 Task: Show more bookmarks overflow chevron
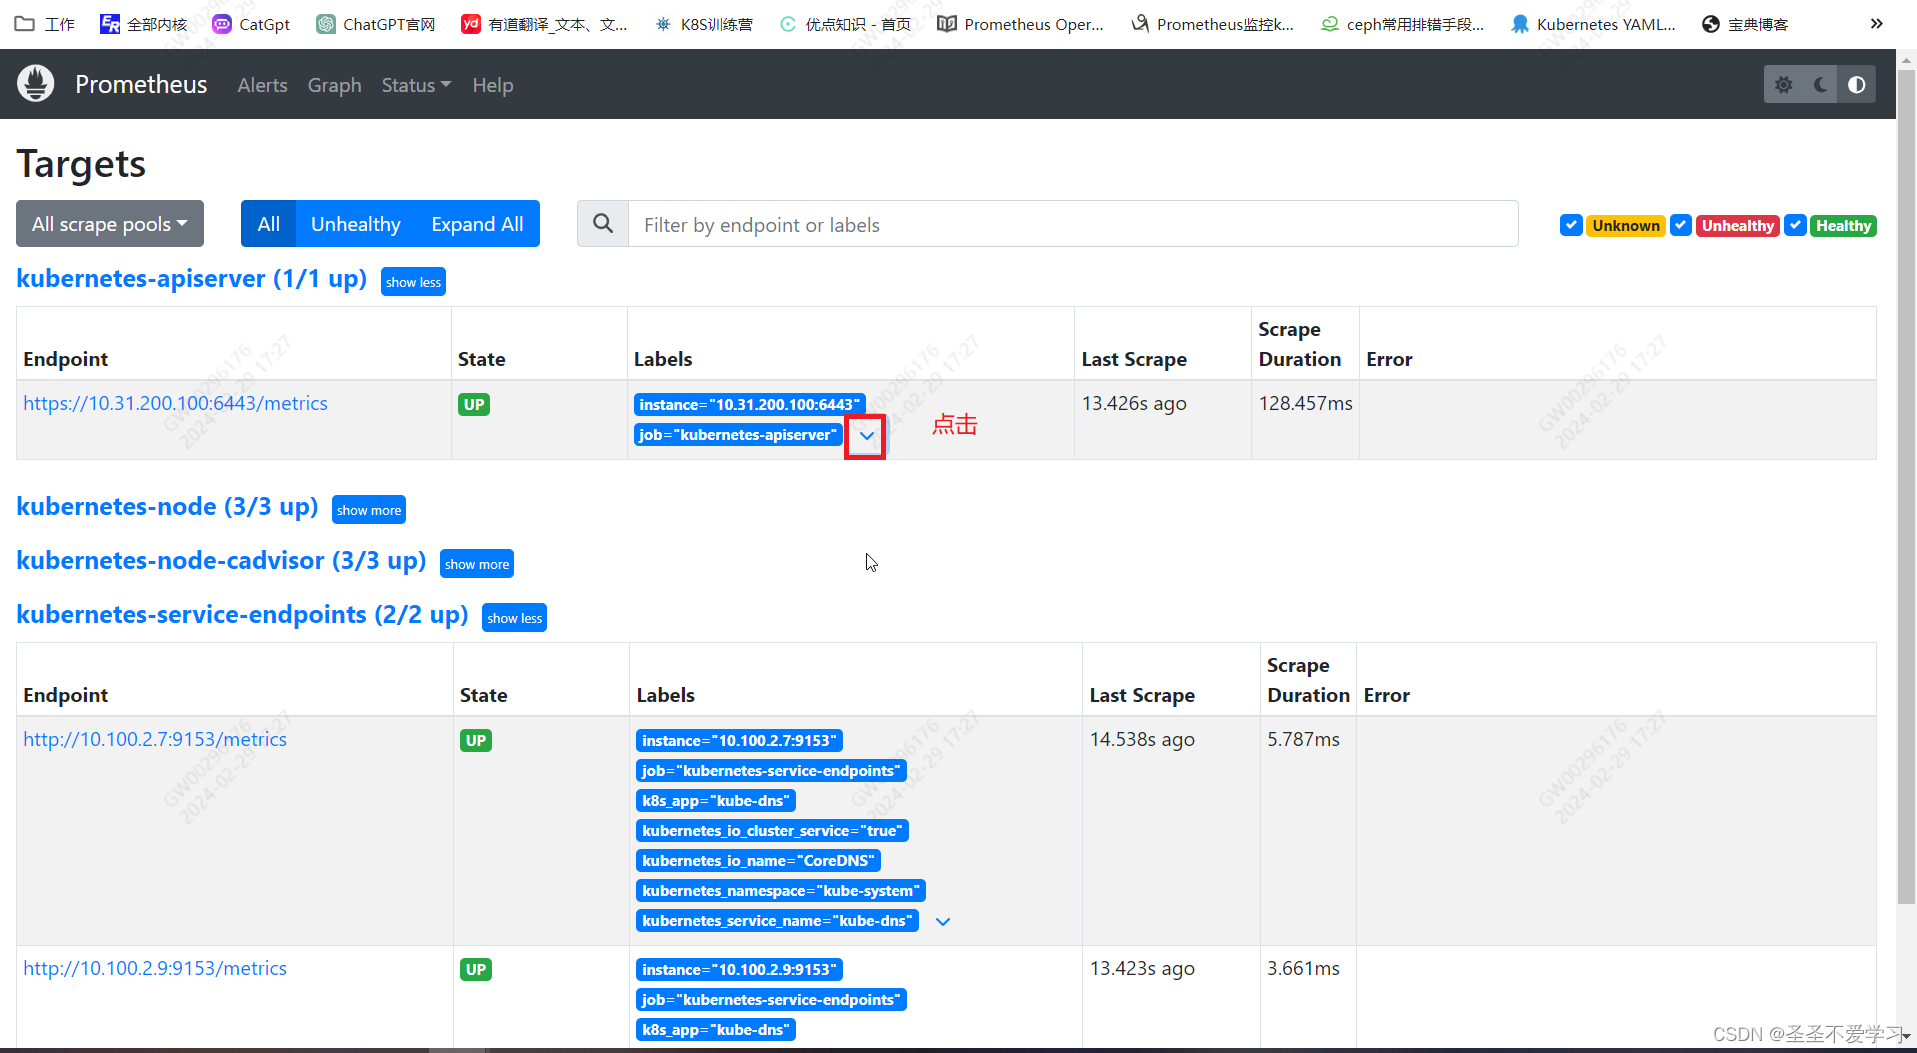click(x=1876, y=24)
